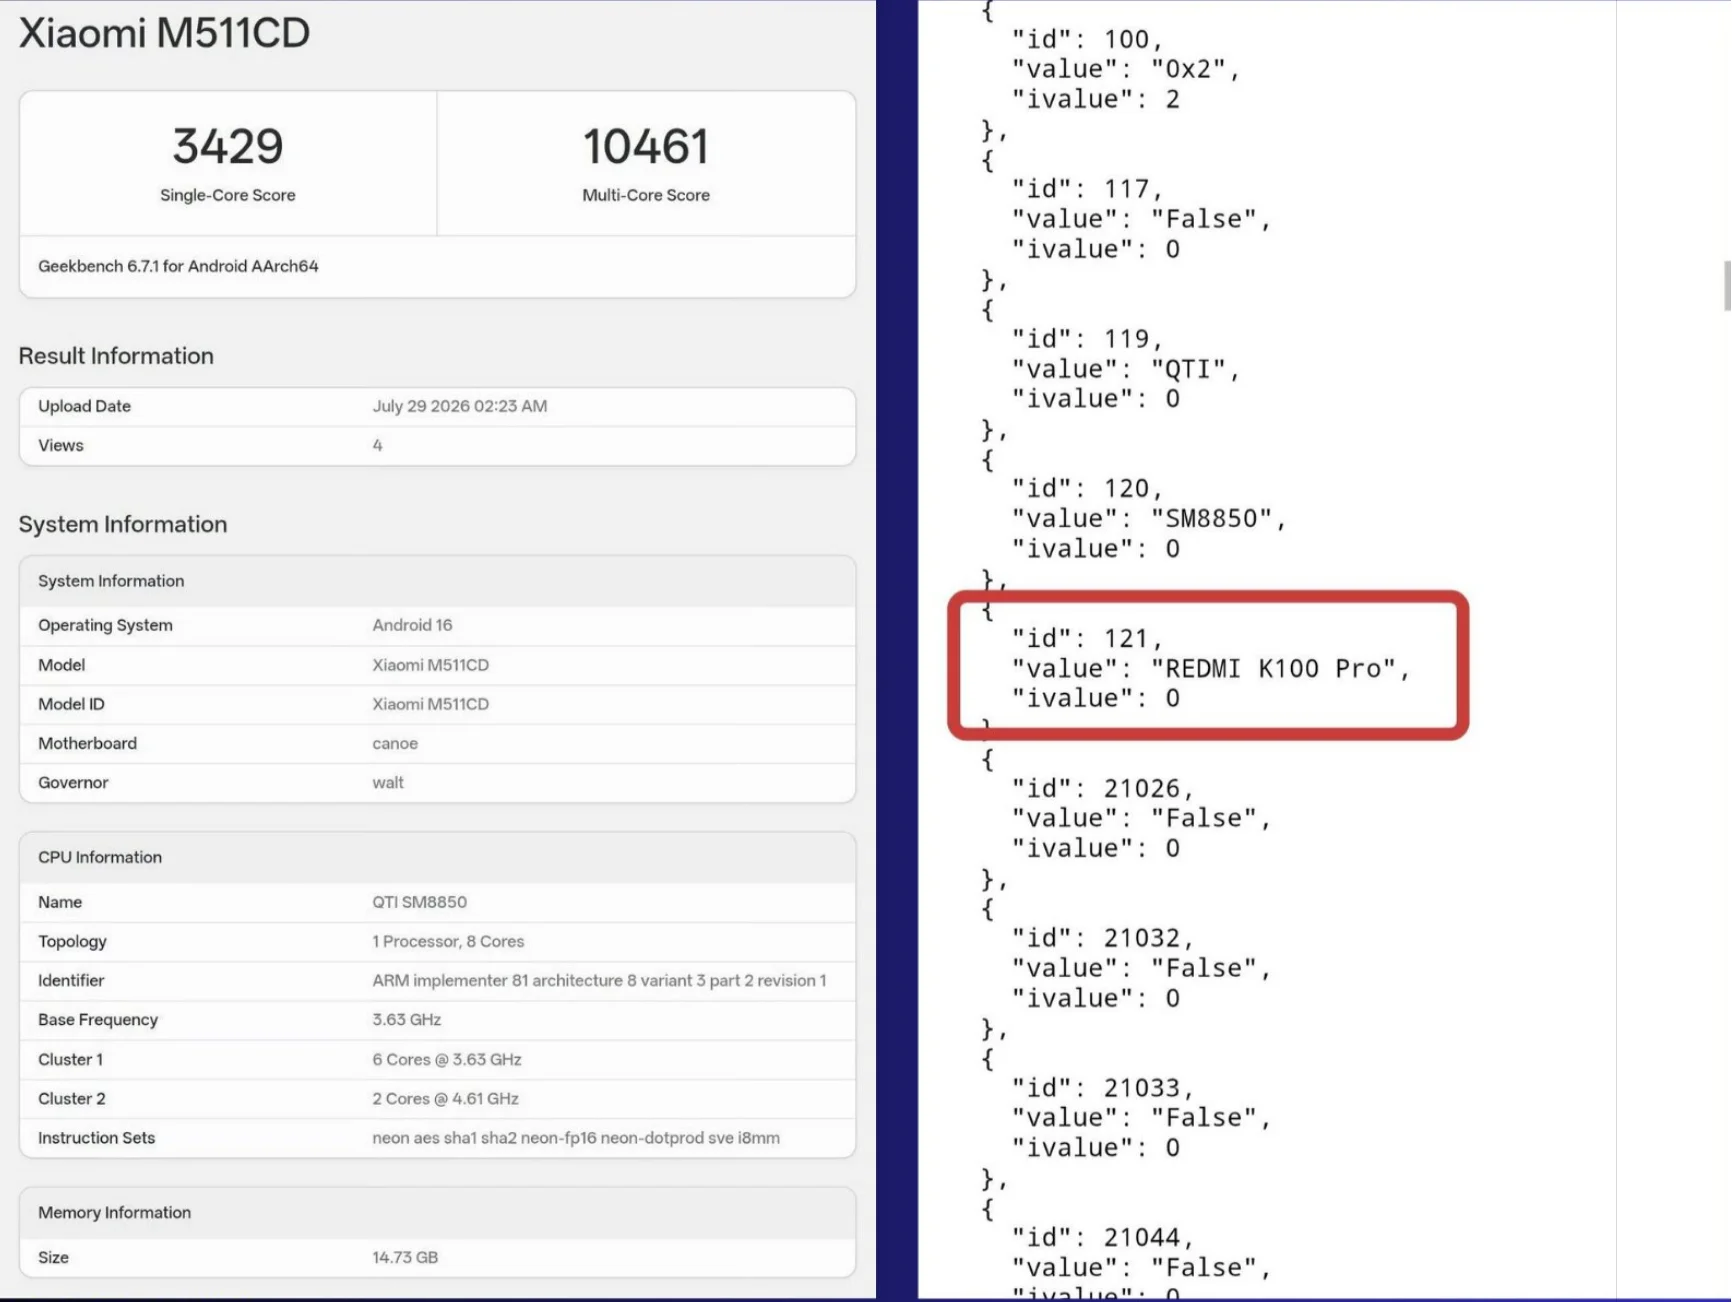Click the "value": "False" line under id 21044
The width and height of the screenshot is (1732, 1302).
(1141, 1267)
